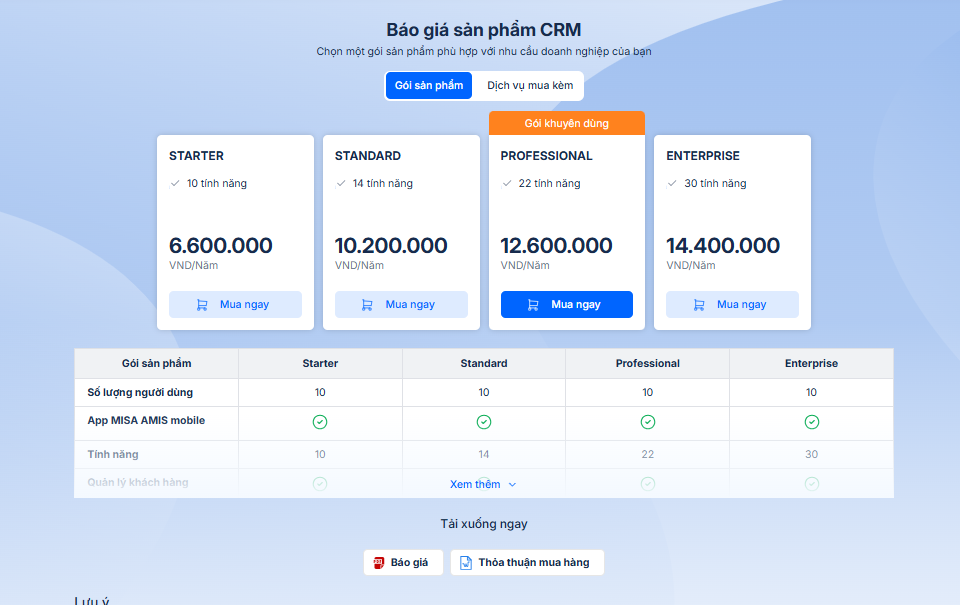
Task: Click App MISA AMIS mobile check under Professional
Action: (648, 422)
